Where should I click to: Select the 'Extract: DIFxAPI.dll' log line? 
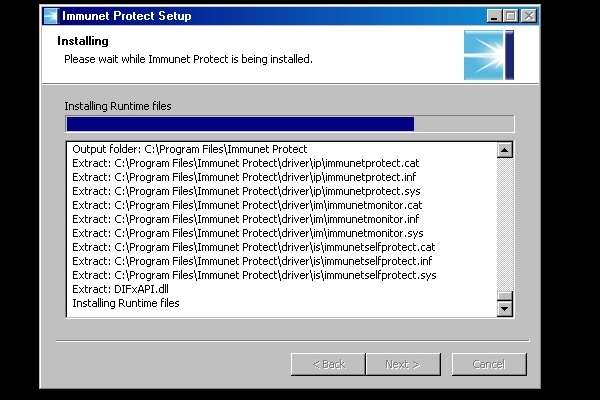pyautogui.click(x=121, y=289)
